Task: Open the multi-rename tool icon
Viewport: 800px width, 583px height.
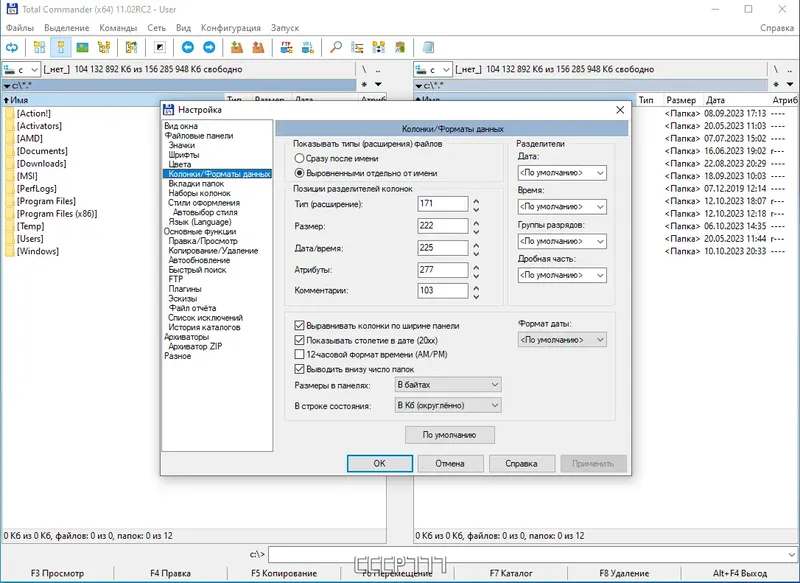Action: pos(357,48)
